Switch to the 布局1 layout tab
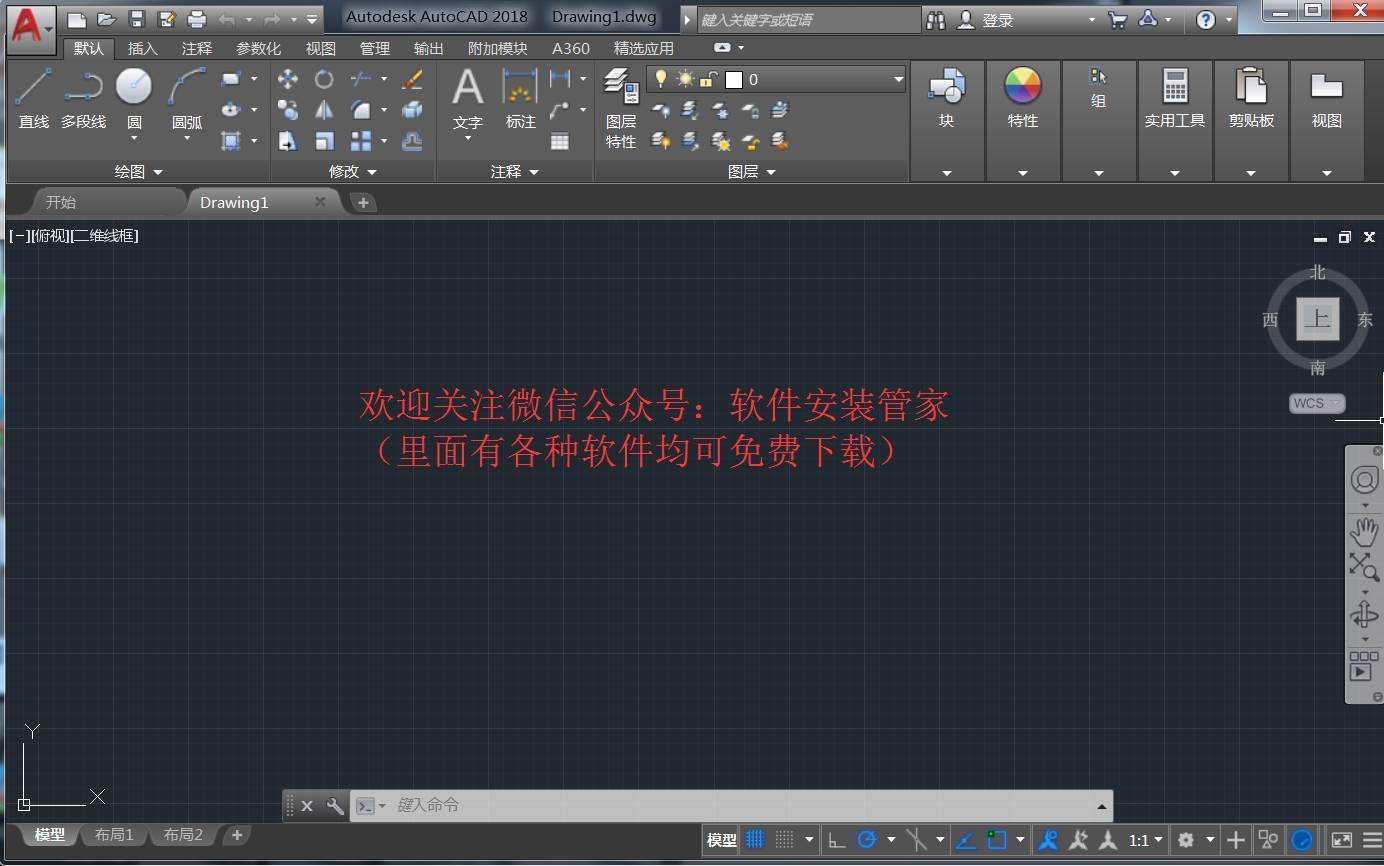 [x=114, y=835]
